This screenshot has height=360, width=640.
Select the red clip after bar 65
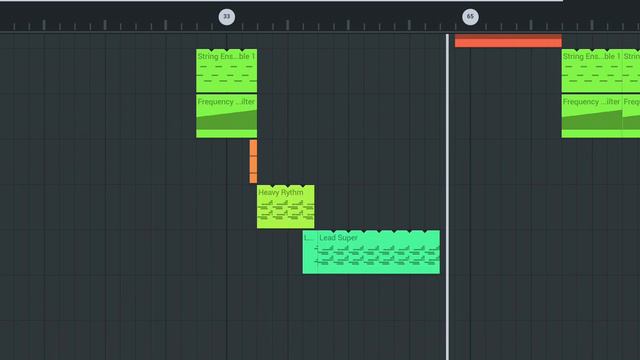[x=508, y=41]
